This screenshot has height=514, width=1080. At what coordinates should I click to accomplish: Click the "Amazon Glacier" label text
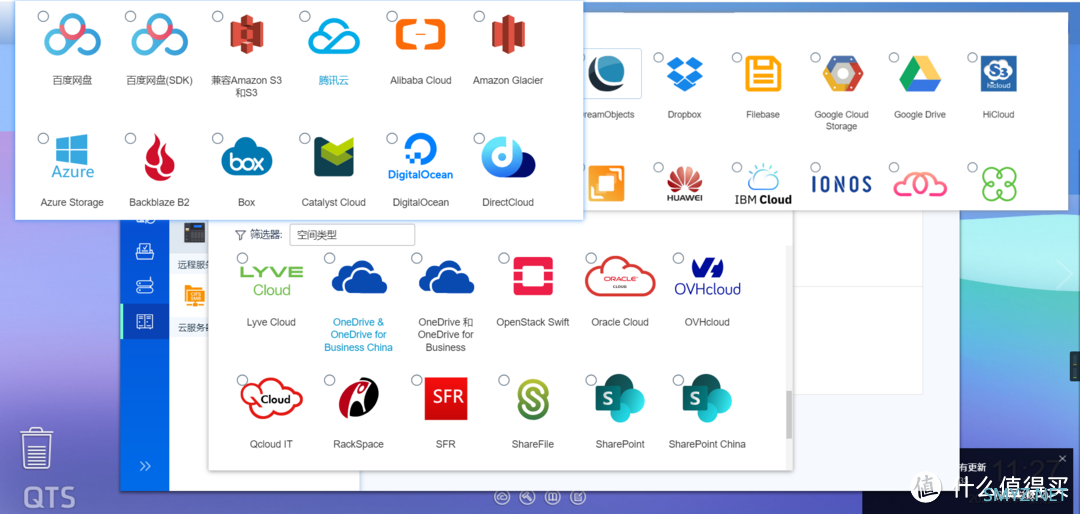[x=508, y=81]
